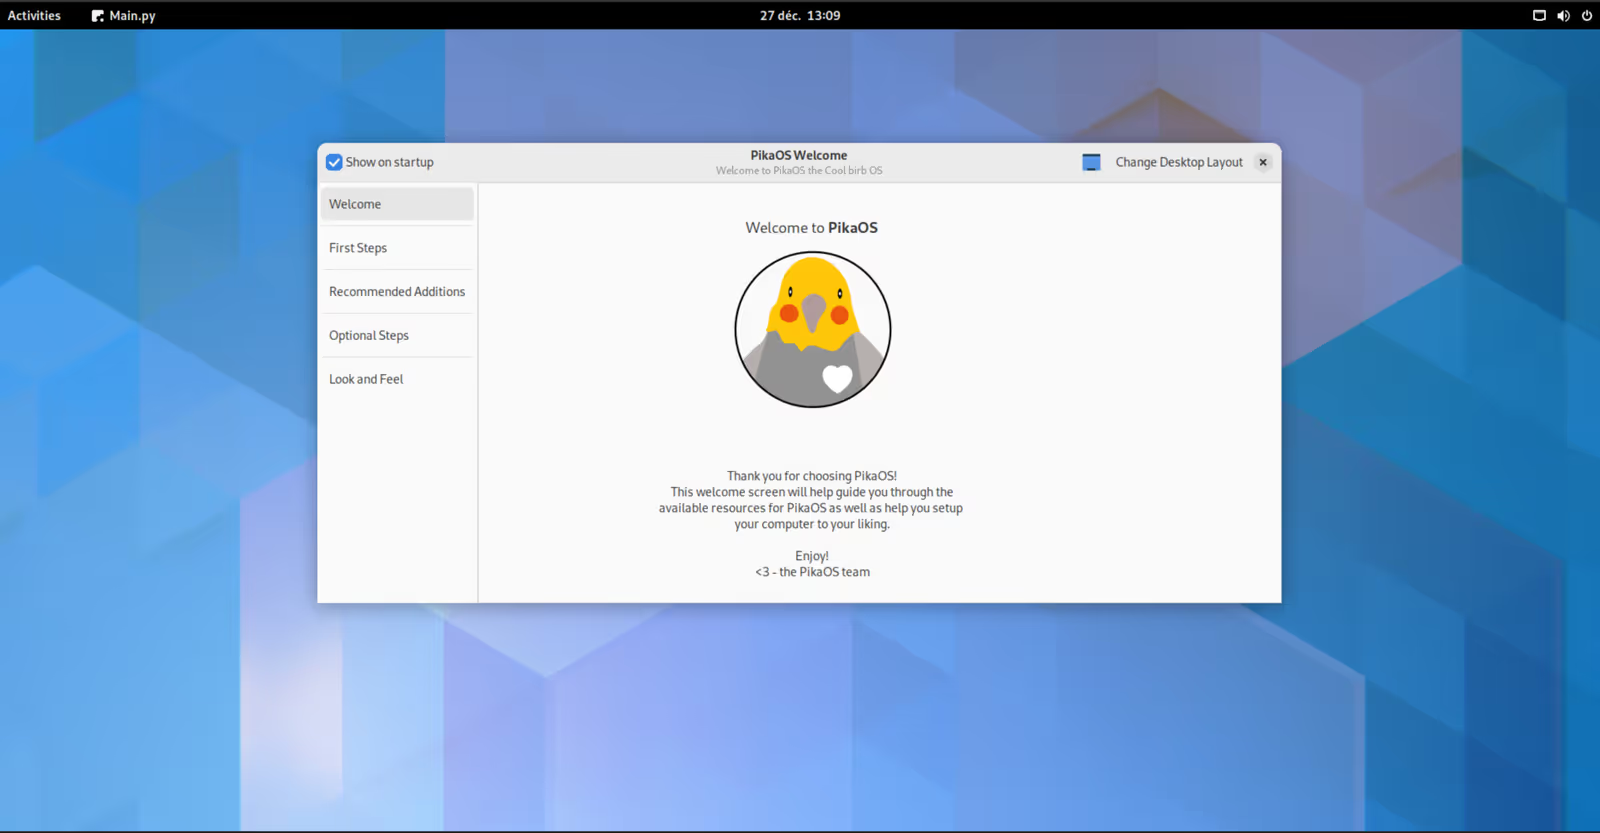Click the PikaOS Welcome window title
The image size is (1600, 833).
pos(798,155)
